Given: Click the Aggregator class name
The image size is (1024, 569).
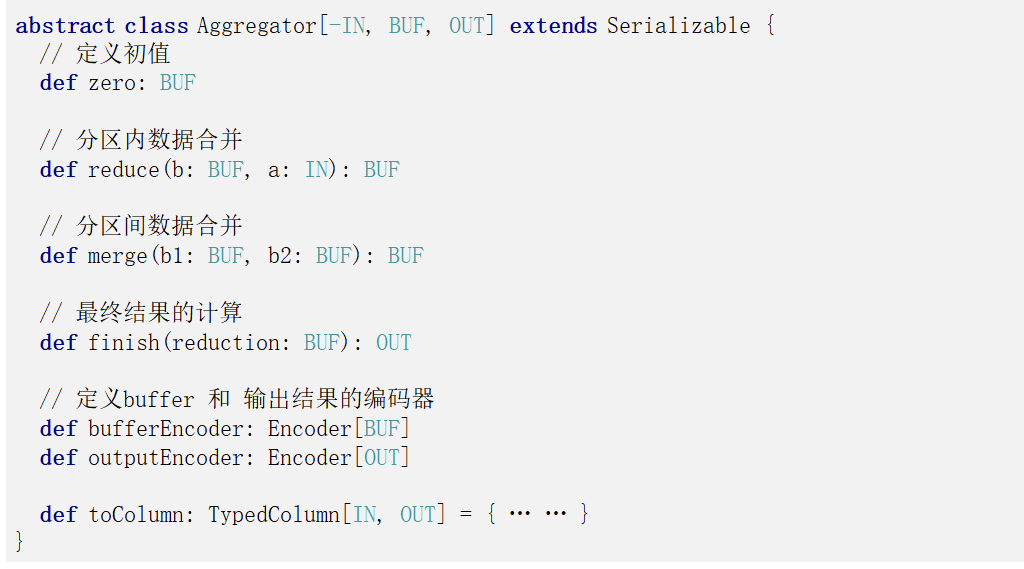Looking at the screenshot, I should tap(257, 26).
